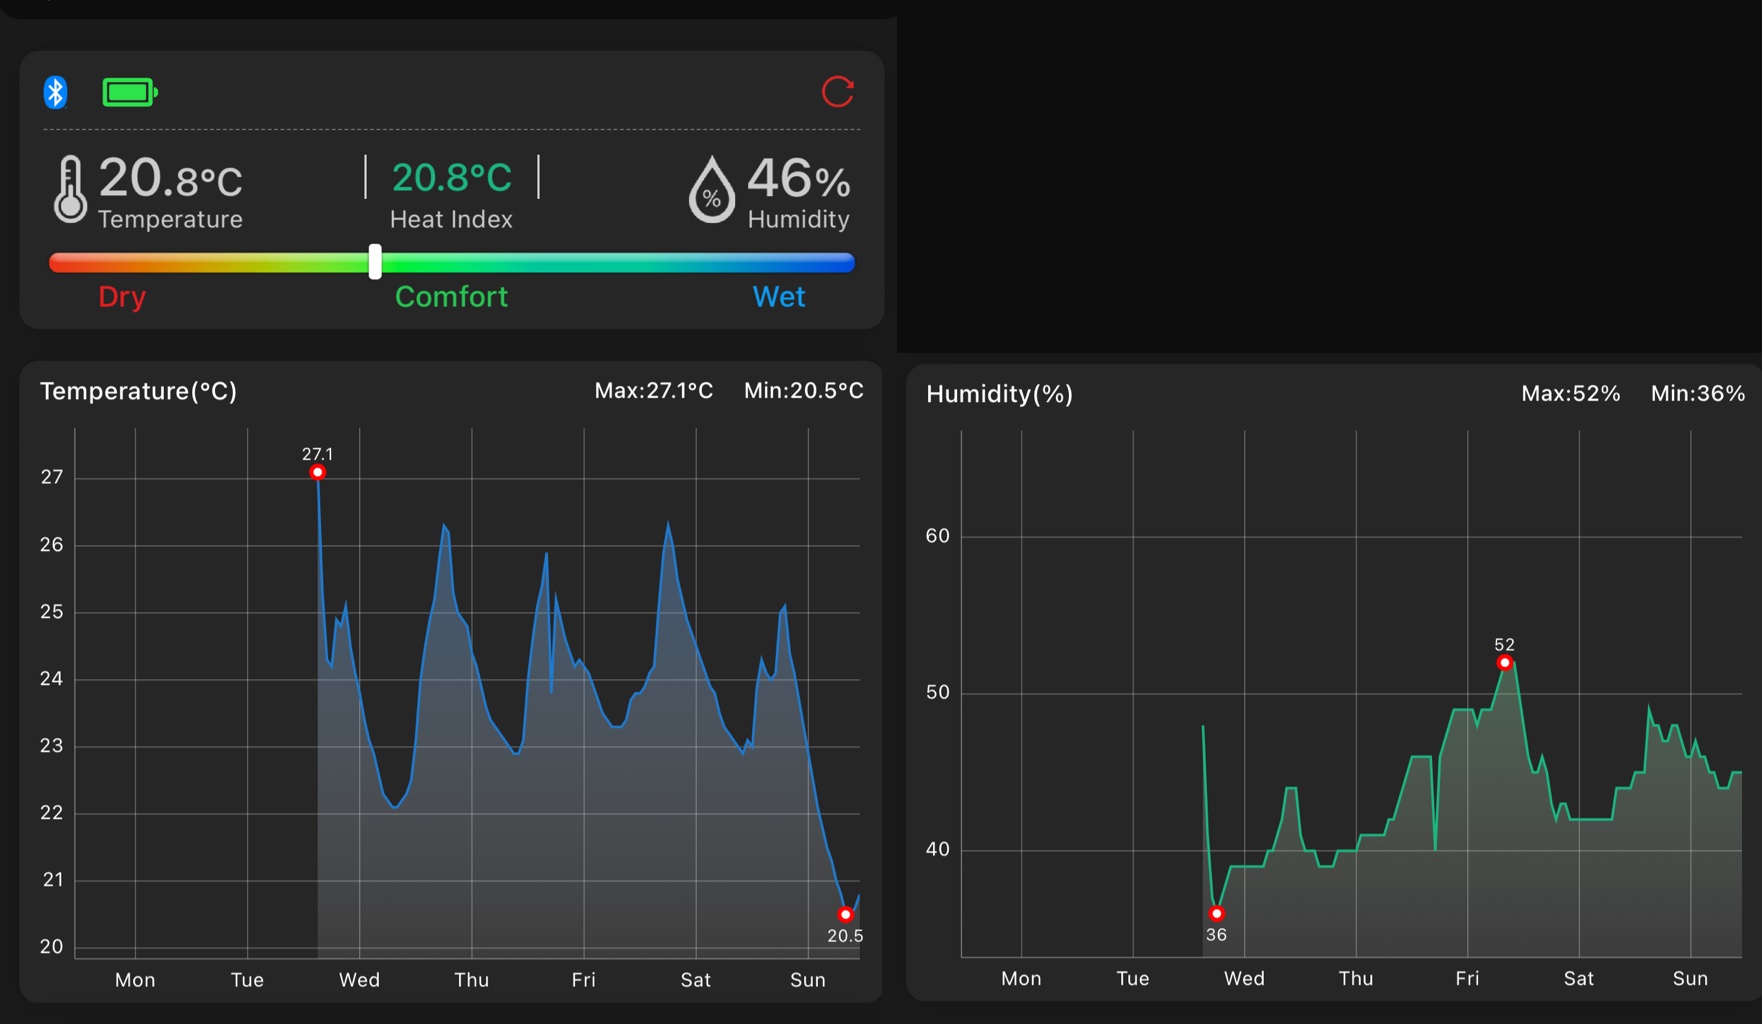
Task: Click the humidity water drop icon
Action: 711,190
